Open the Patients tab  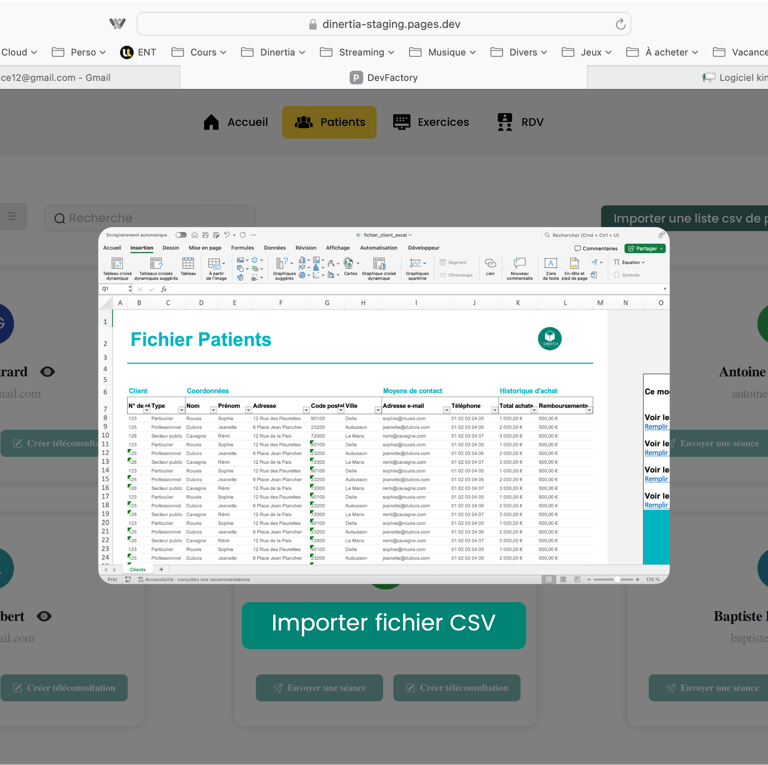pyautogui.click(x=329, y=122)
